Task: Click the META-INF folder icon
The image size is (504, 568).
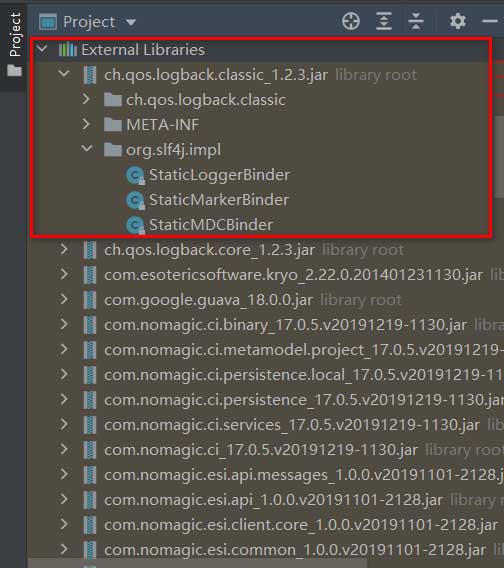Action: tap(113, 125)
